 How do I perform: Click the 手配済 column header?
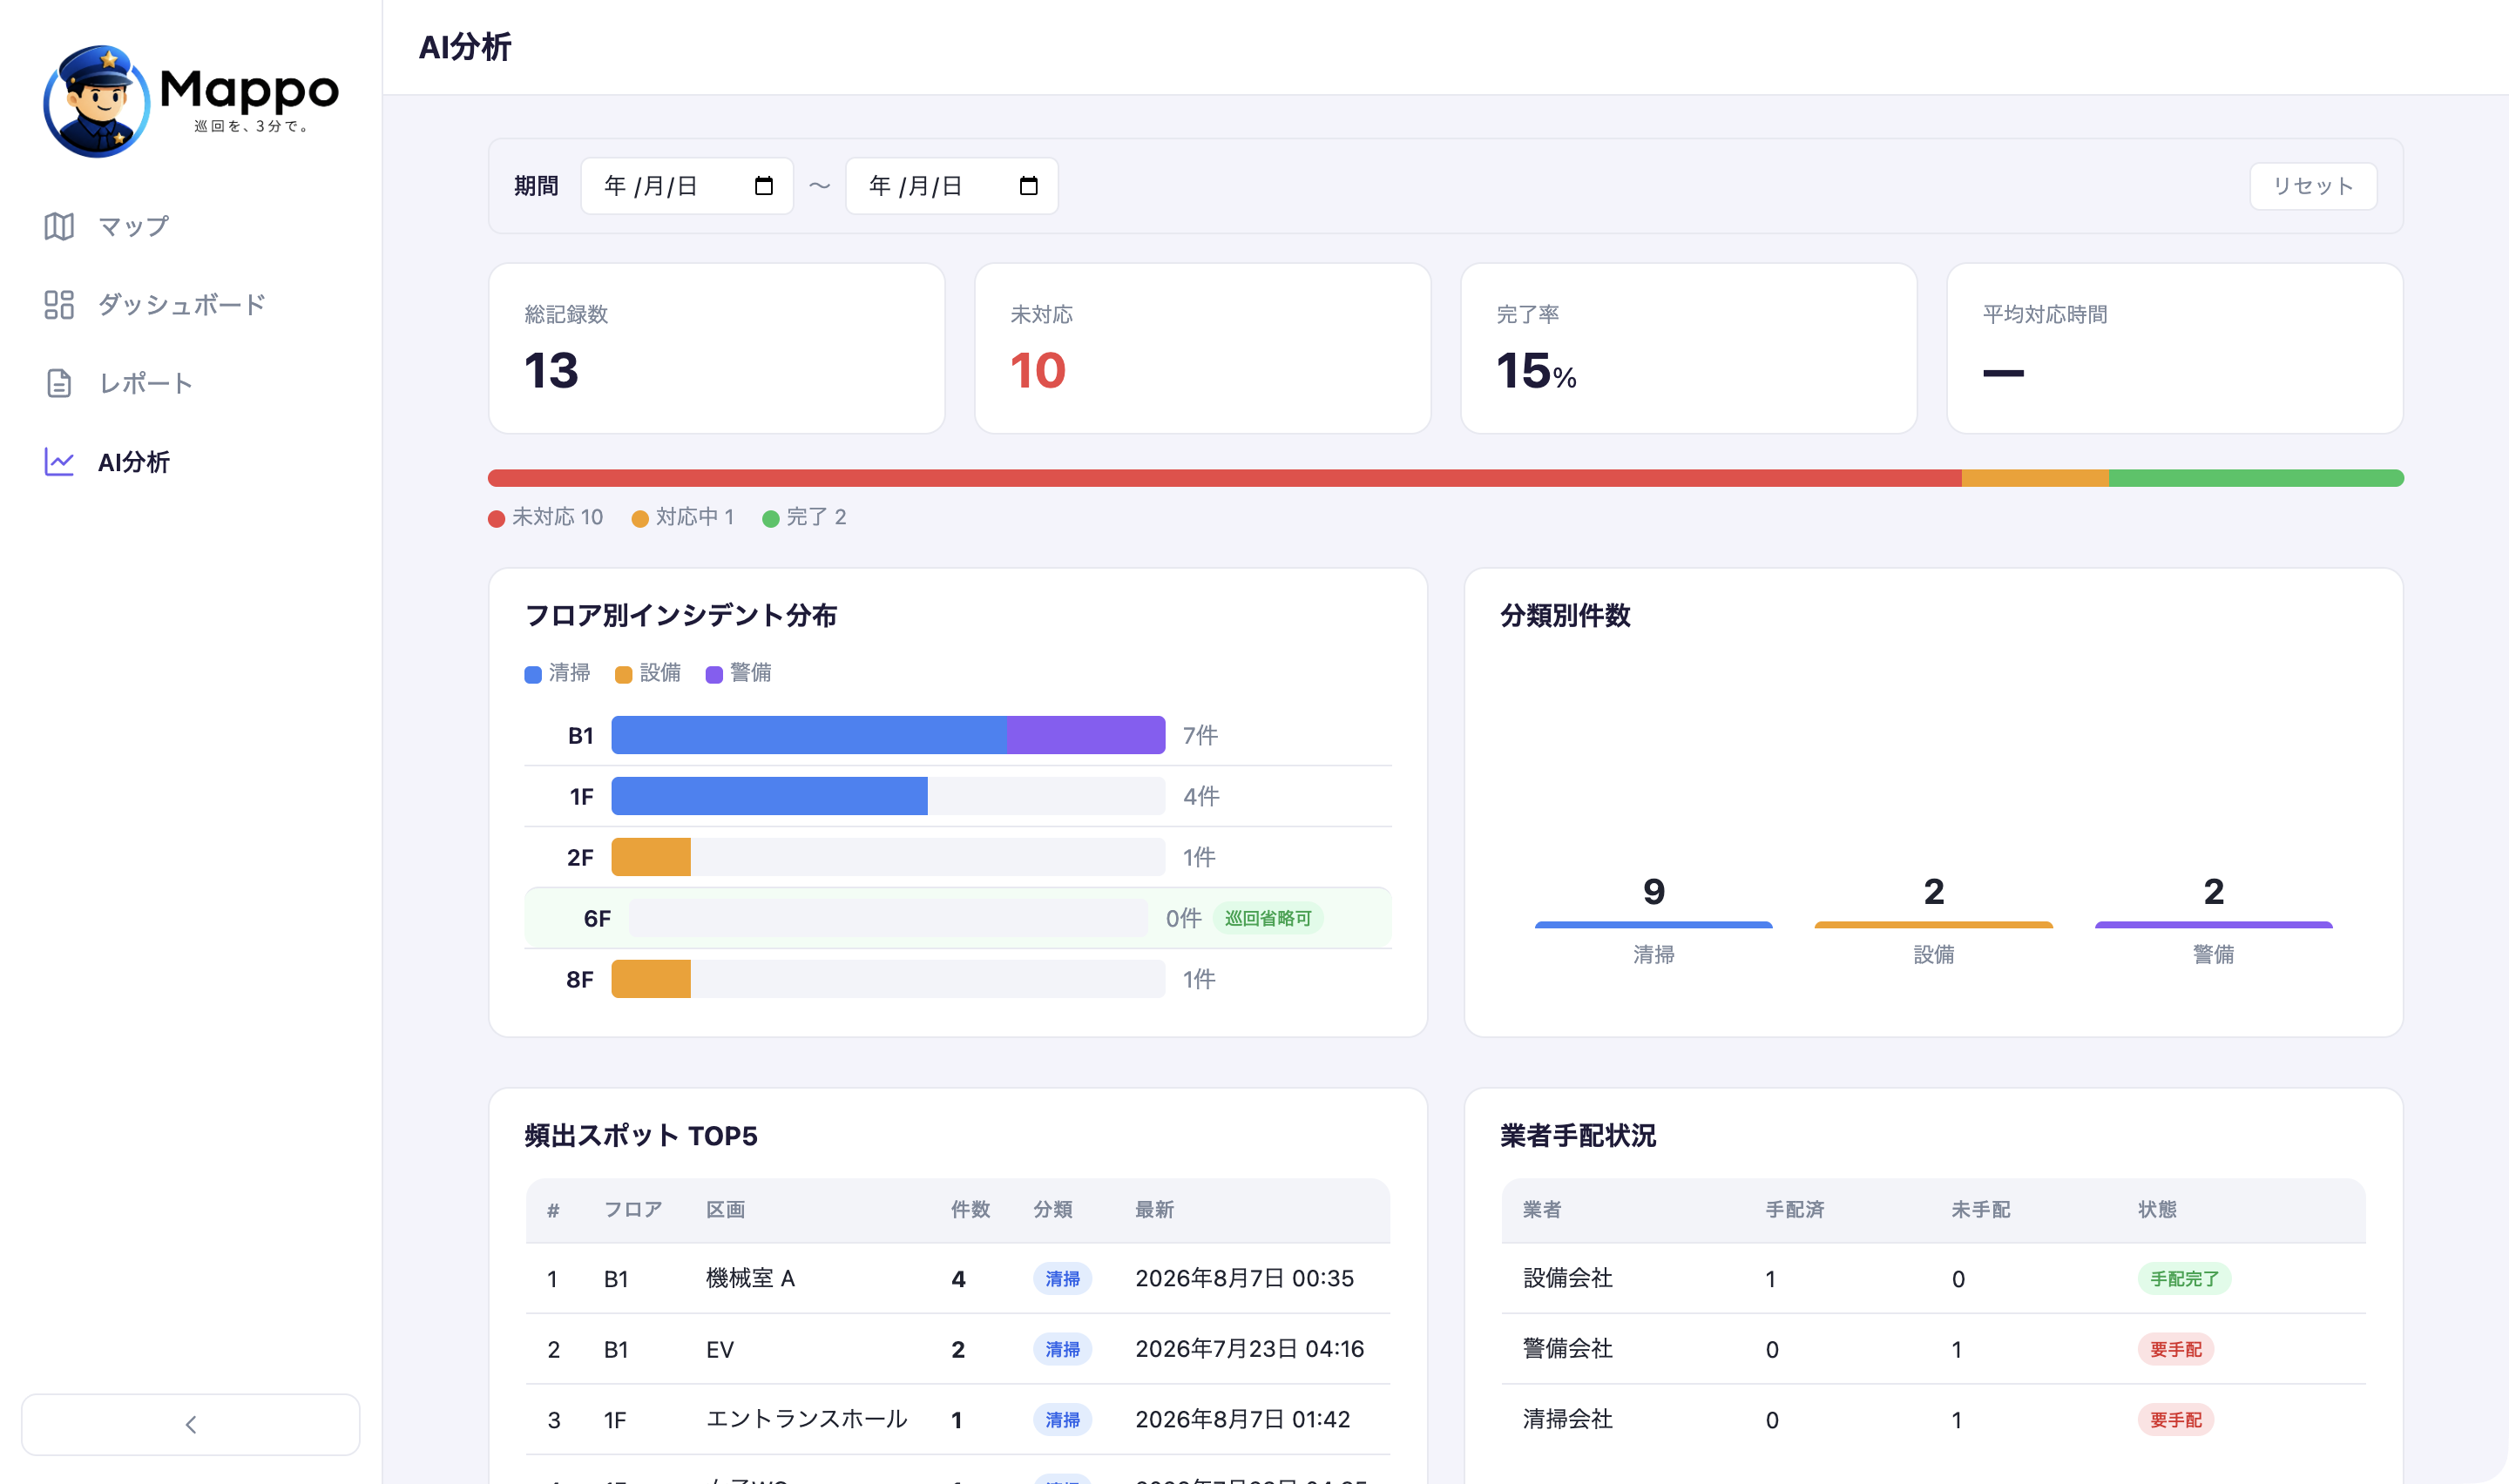[1795, 1210]
